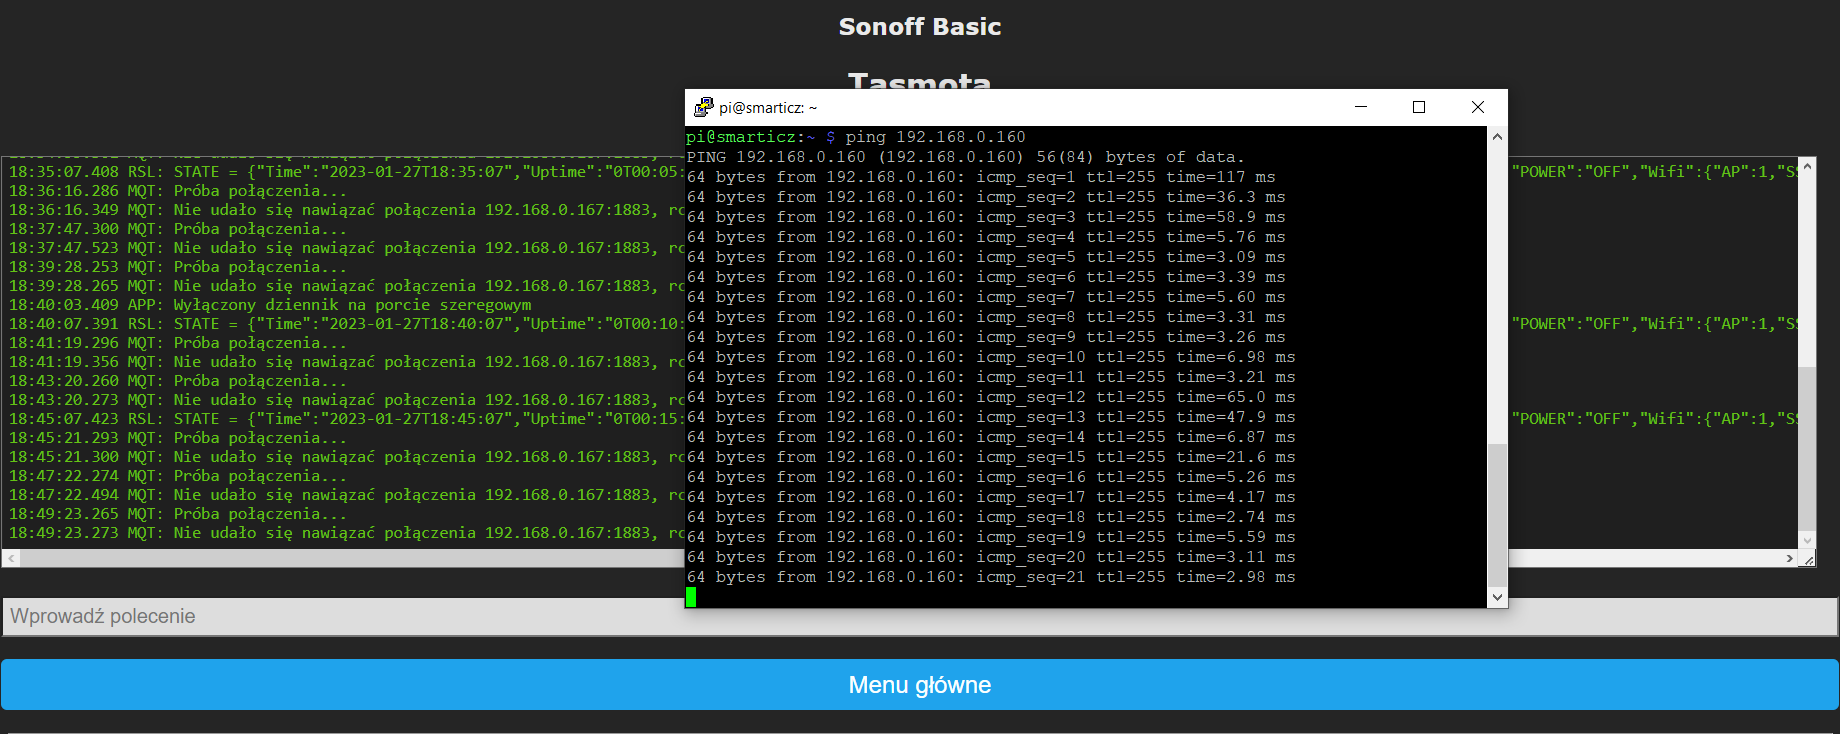Click log line 18:47:22.494 MQT connection failure
Screen dimensions: 1840x734
tap(346, 495)
